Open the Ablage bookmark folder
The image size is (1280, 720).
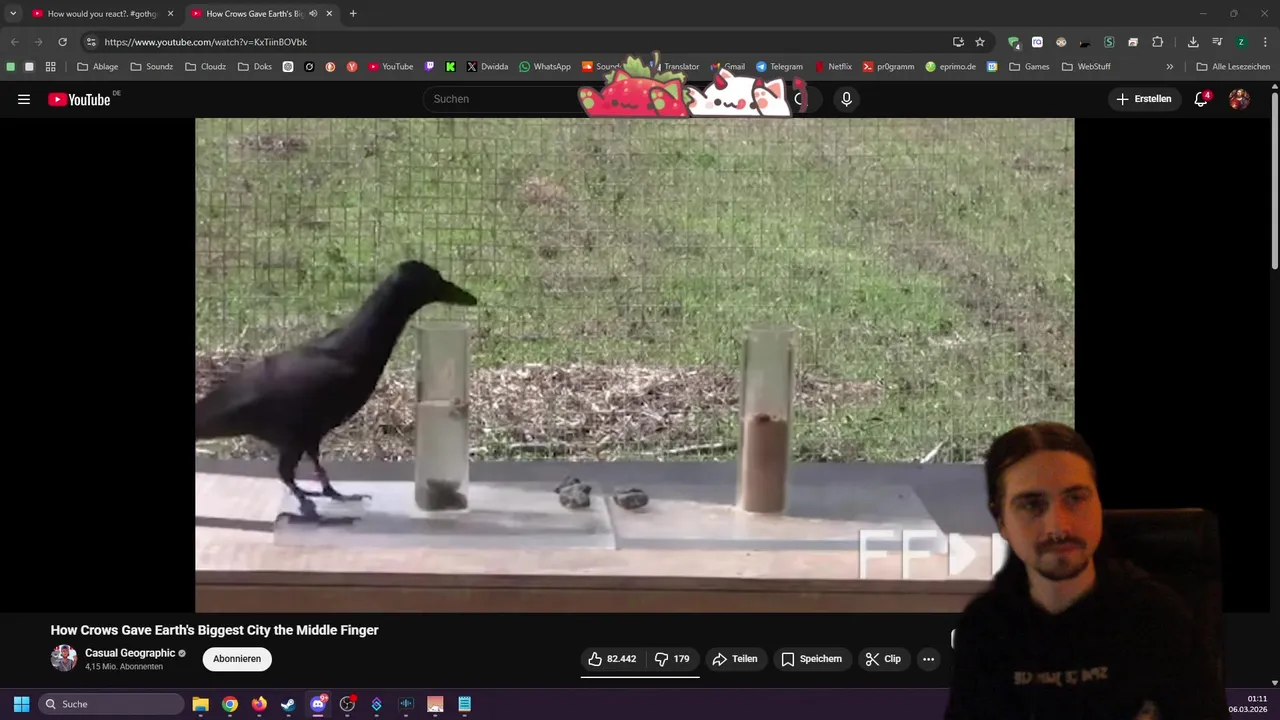pyautogui.click(x=98, y=67)
